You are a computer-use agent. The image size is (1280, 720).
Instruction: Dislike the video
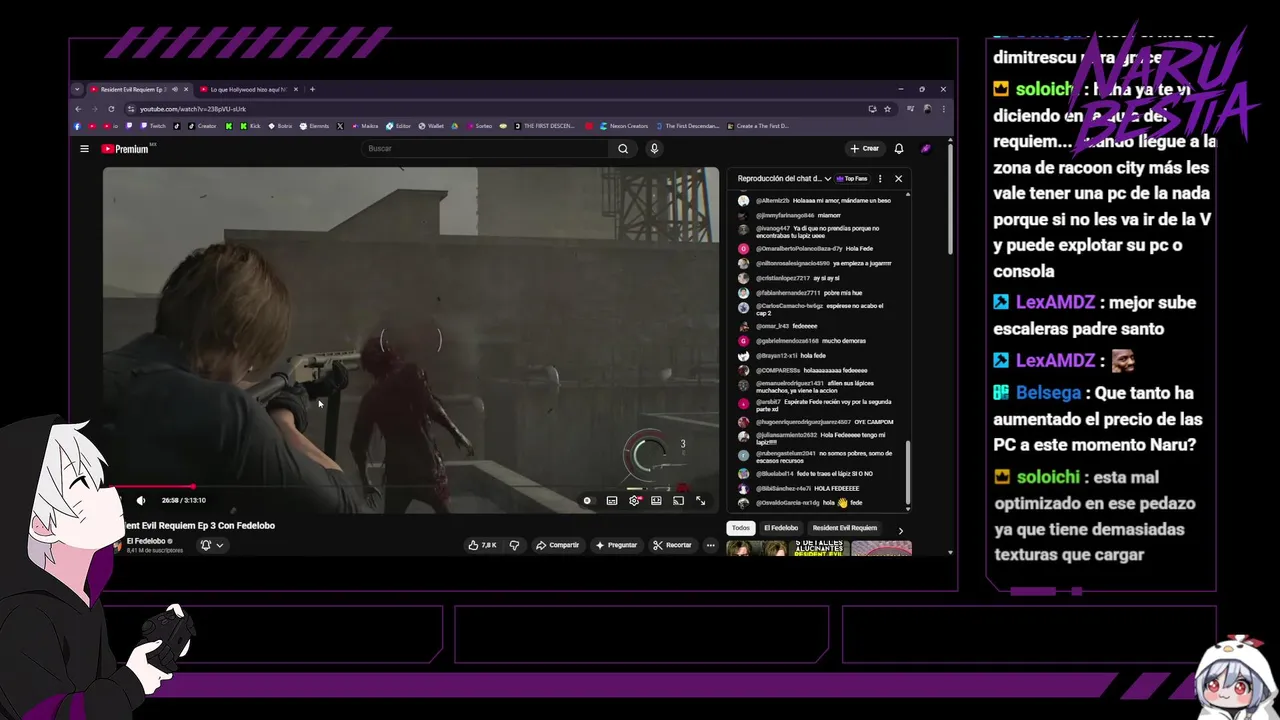pyautogui.click(x=514, y=545)
